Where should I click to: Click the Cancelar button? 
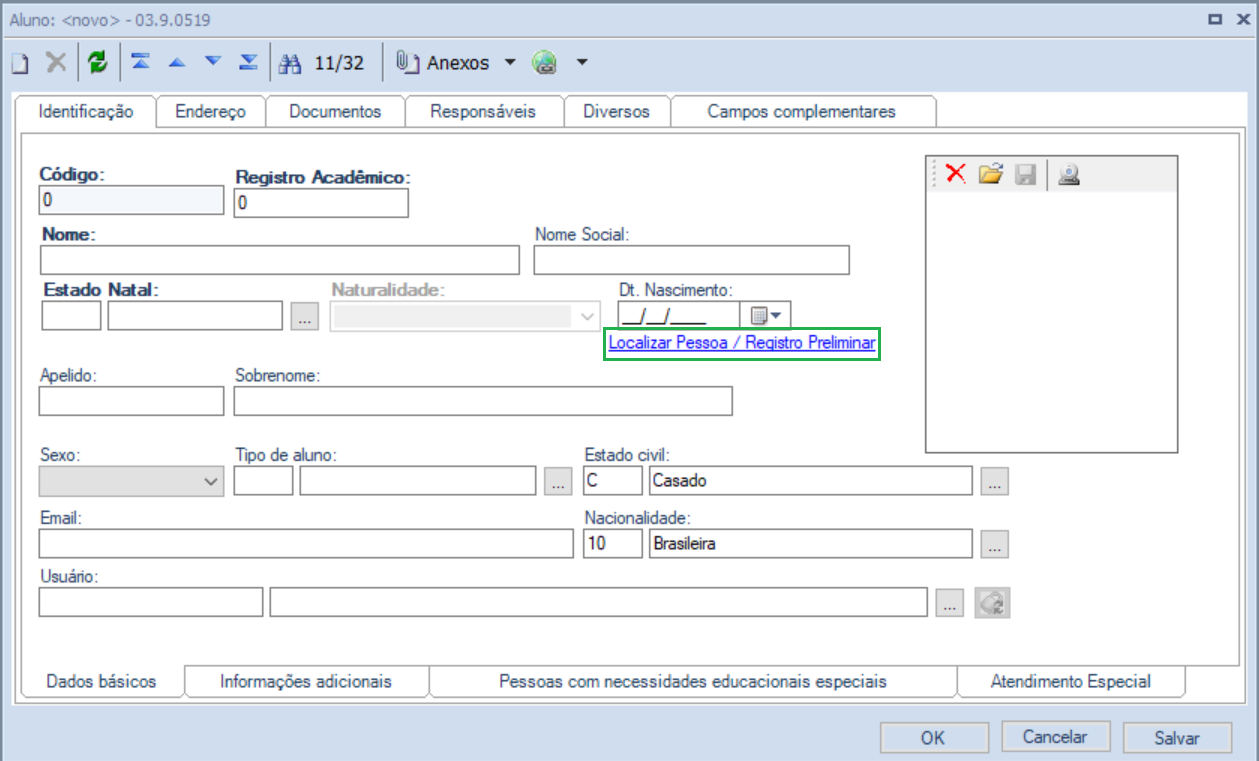pyautogui.click(x=1055, y=737)
